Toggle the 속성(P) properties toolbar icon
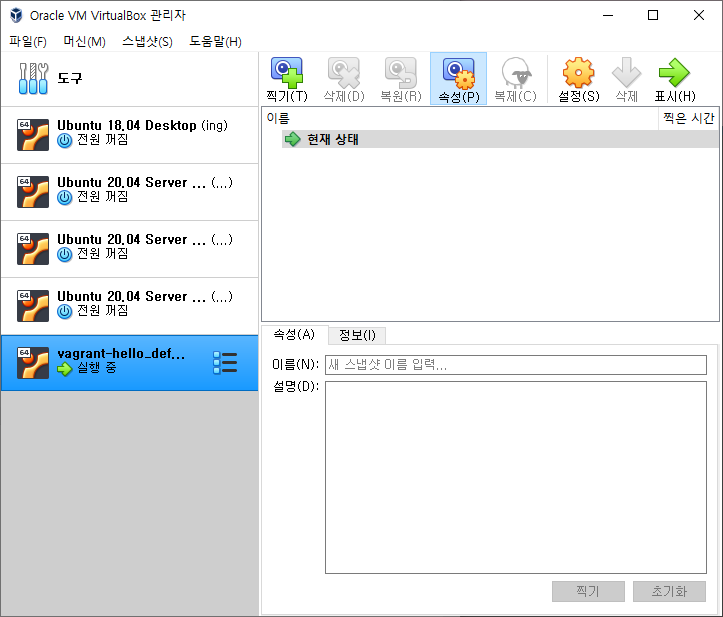This screenshot has height=617, width=723. pos(458,78)
